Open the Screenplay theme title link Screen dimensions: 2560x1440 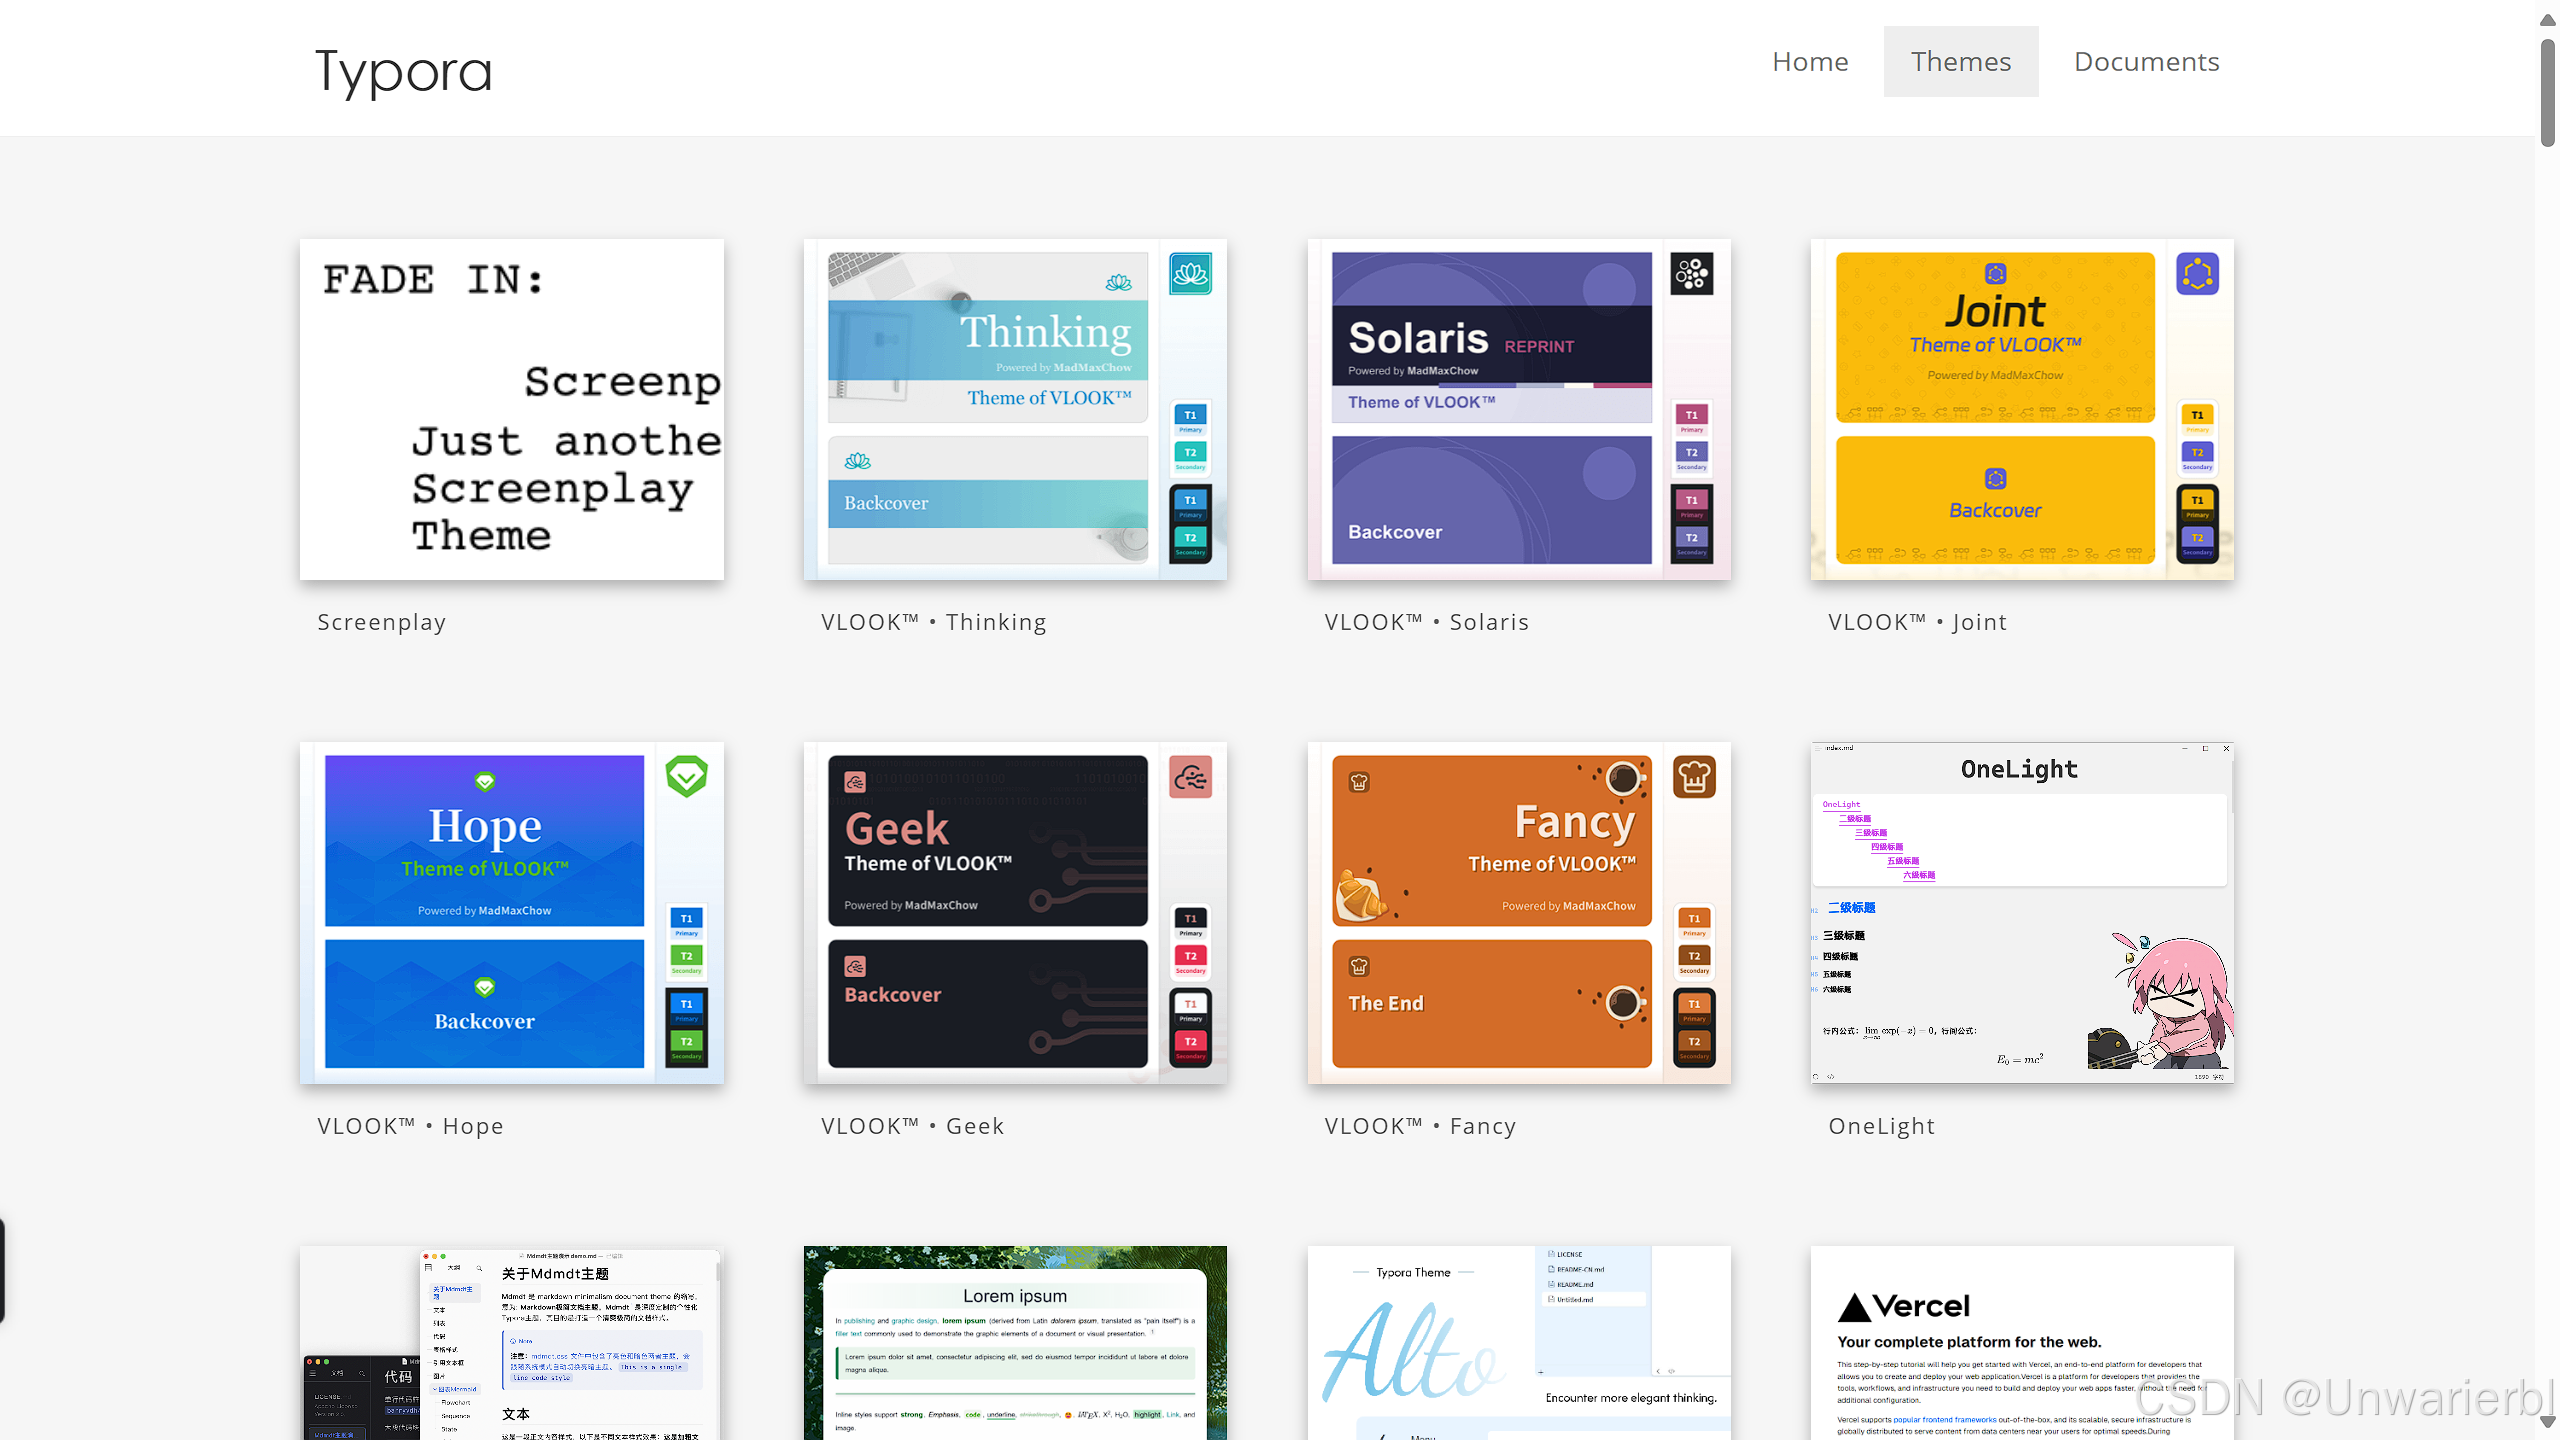(x=382, y=622)
